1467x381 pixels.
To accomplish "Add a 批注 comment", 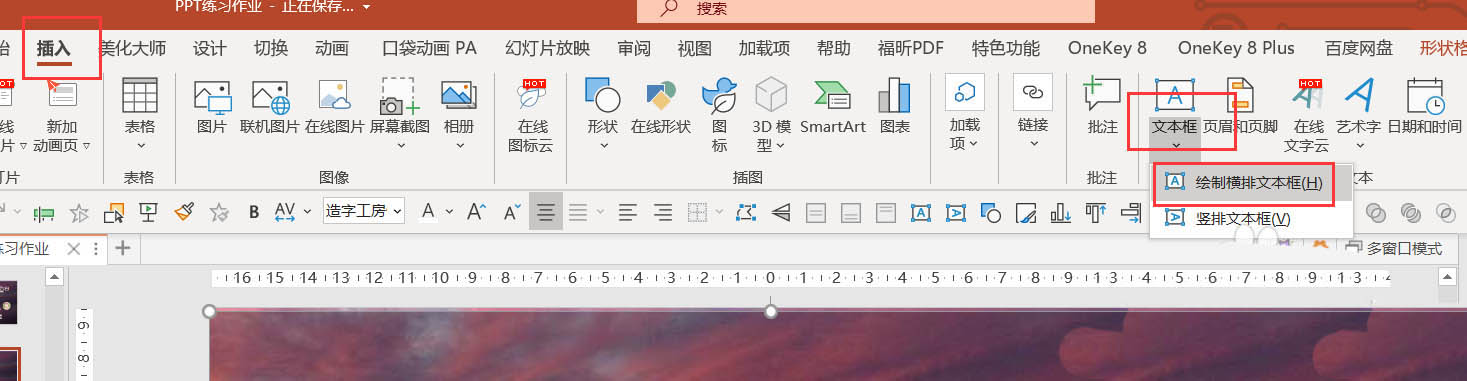I will click(1102, 107).
